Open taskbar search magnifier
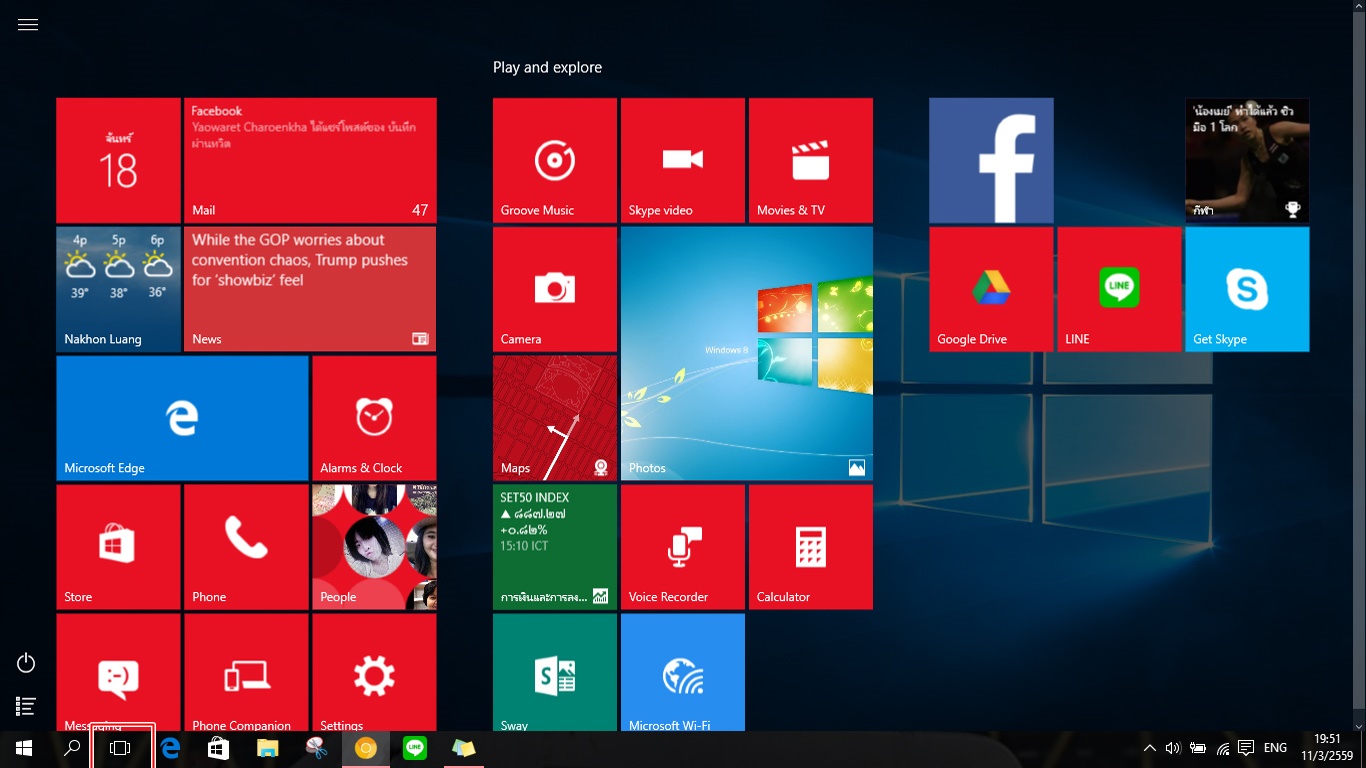Image resolution: width=1366 pixels, height=768 pixels. pos(72,748)
